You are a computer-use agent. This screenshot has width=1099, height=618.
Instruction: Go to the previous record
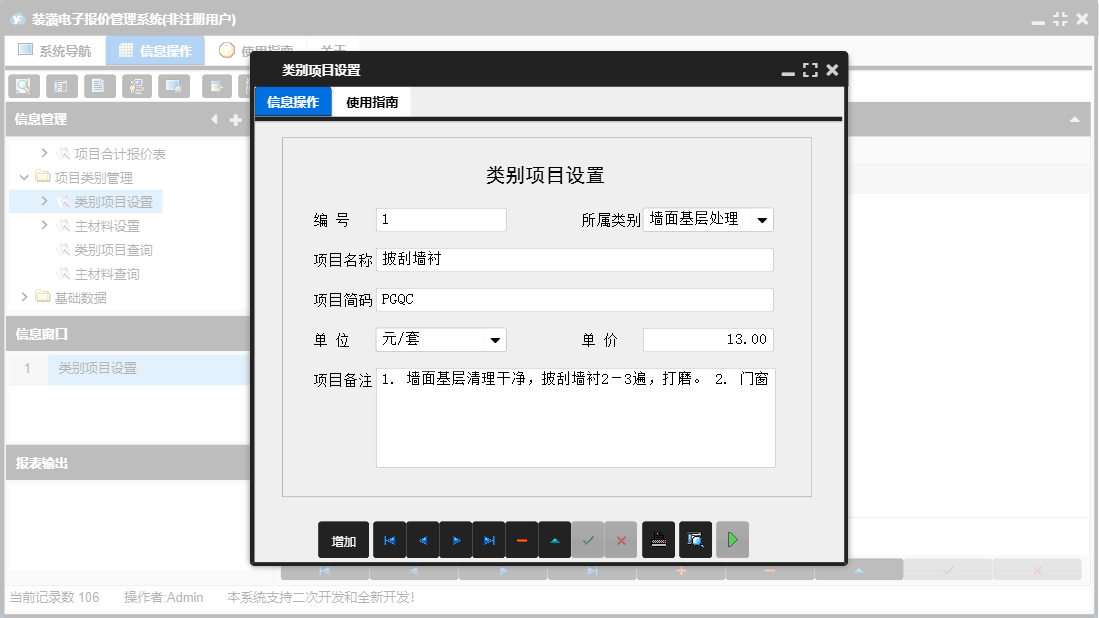click(422, 539)
